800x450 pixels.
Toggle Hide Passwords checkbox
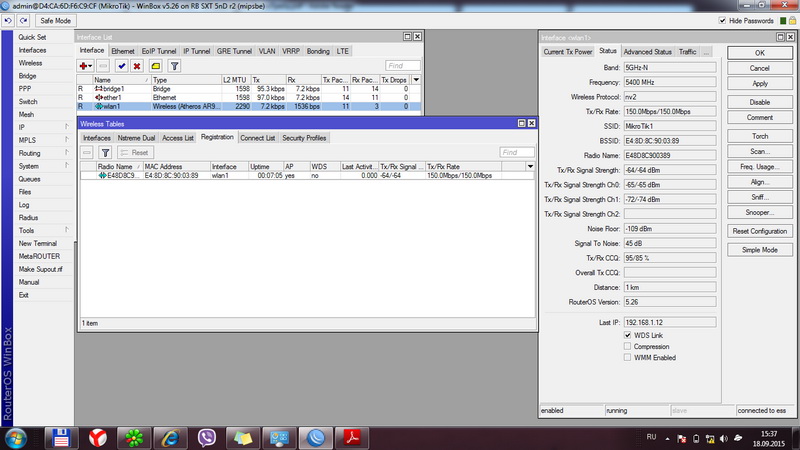tap(722, 21)
